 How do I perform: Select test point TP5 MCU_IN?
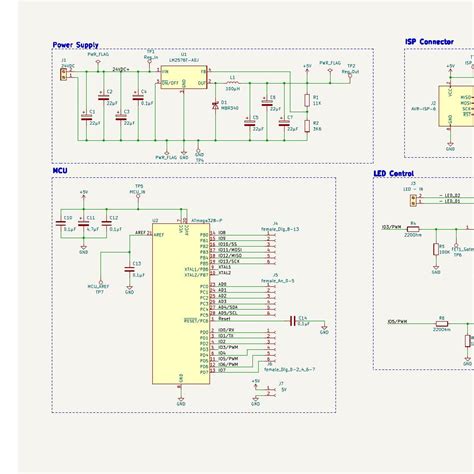point(138,196)
